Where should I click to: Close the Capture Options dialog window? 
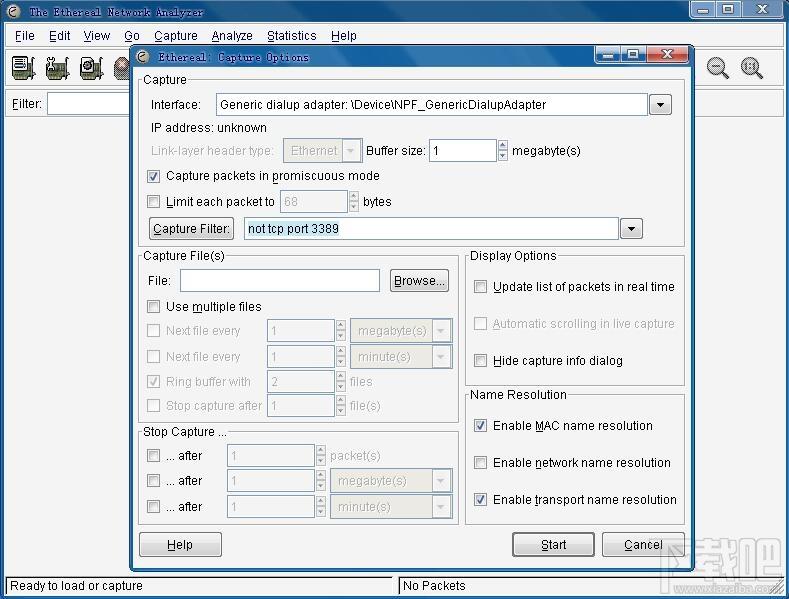(667, 54)
